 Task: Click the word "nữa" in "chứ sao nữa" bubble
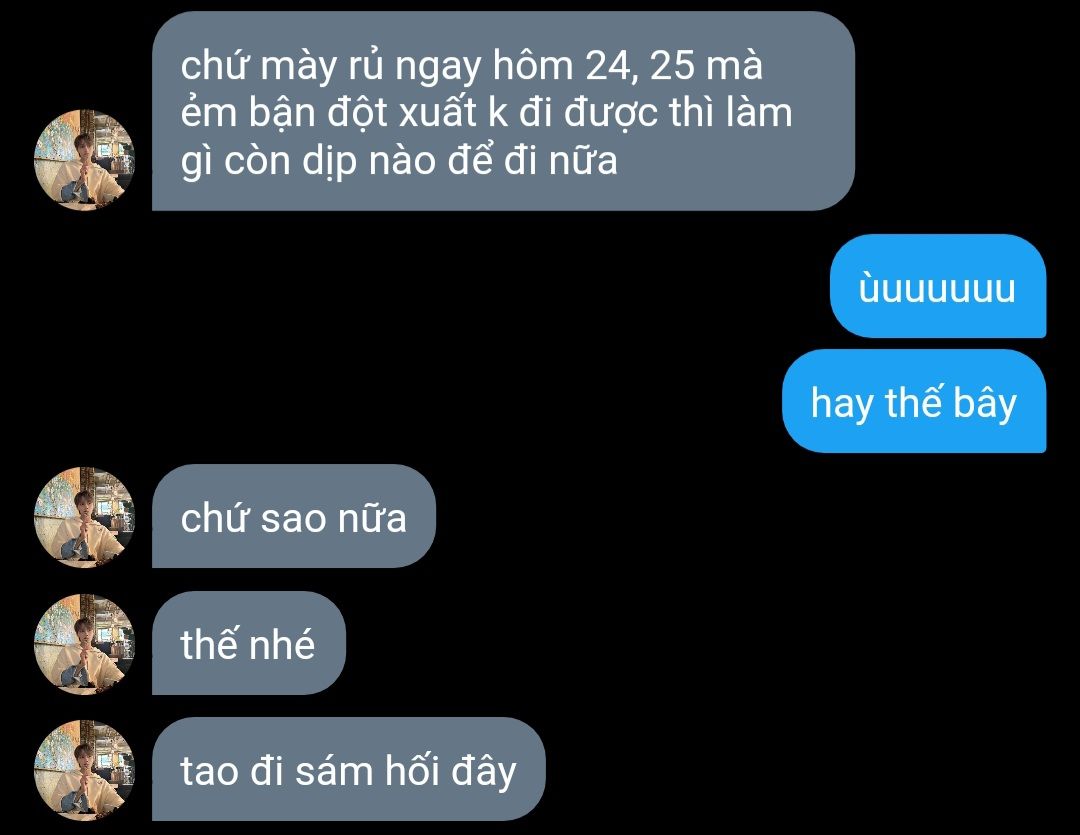coord(372,518)
